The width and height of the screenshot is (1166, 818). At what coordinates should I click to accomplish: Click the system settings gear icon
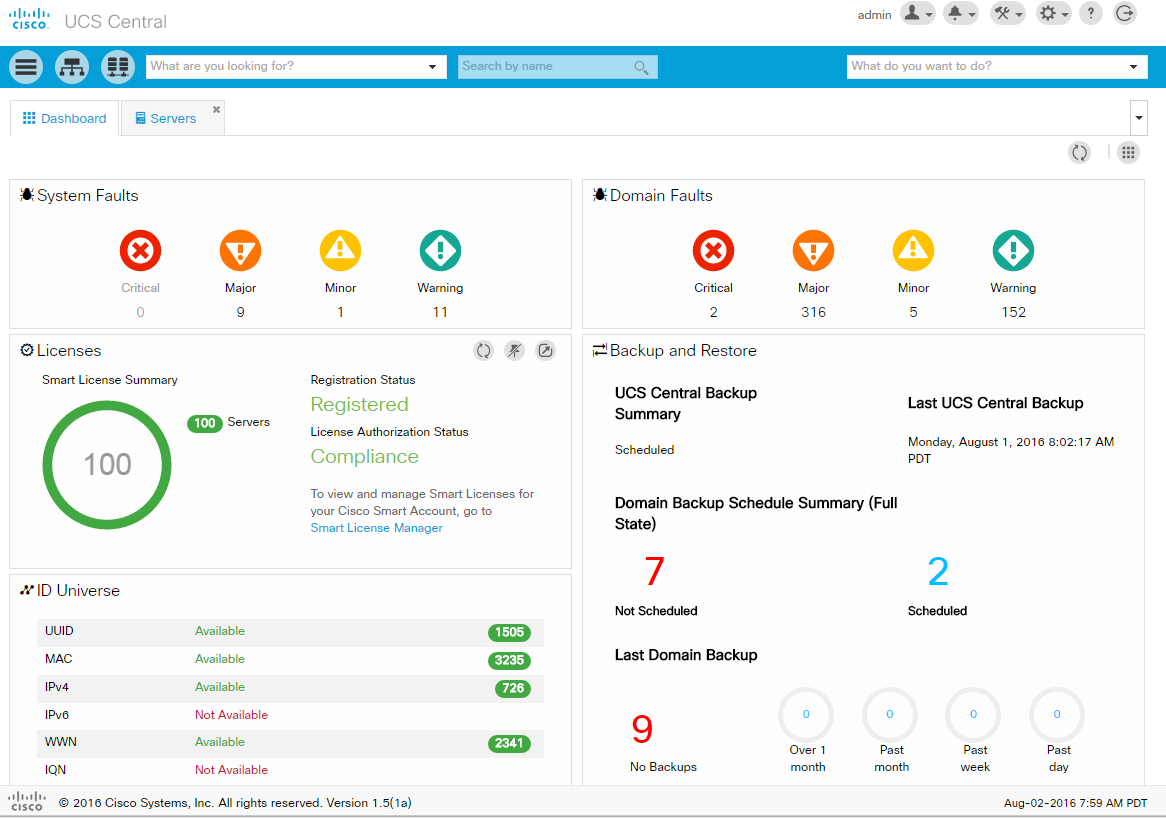[x=1053, y=13]
